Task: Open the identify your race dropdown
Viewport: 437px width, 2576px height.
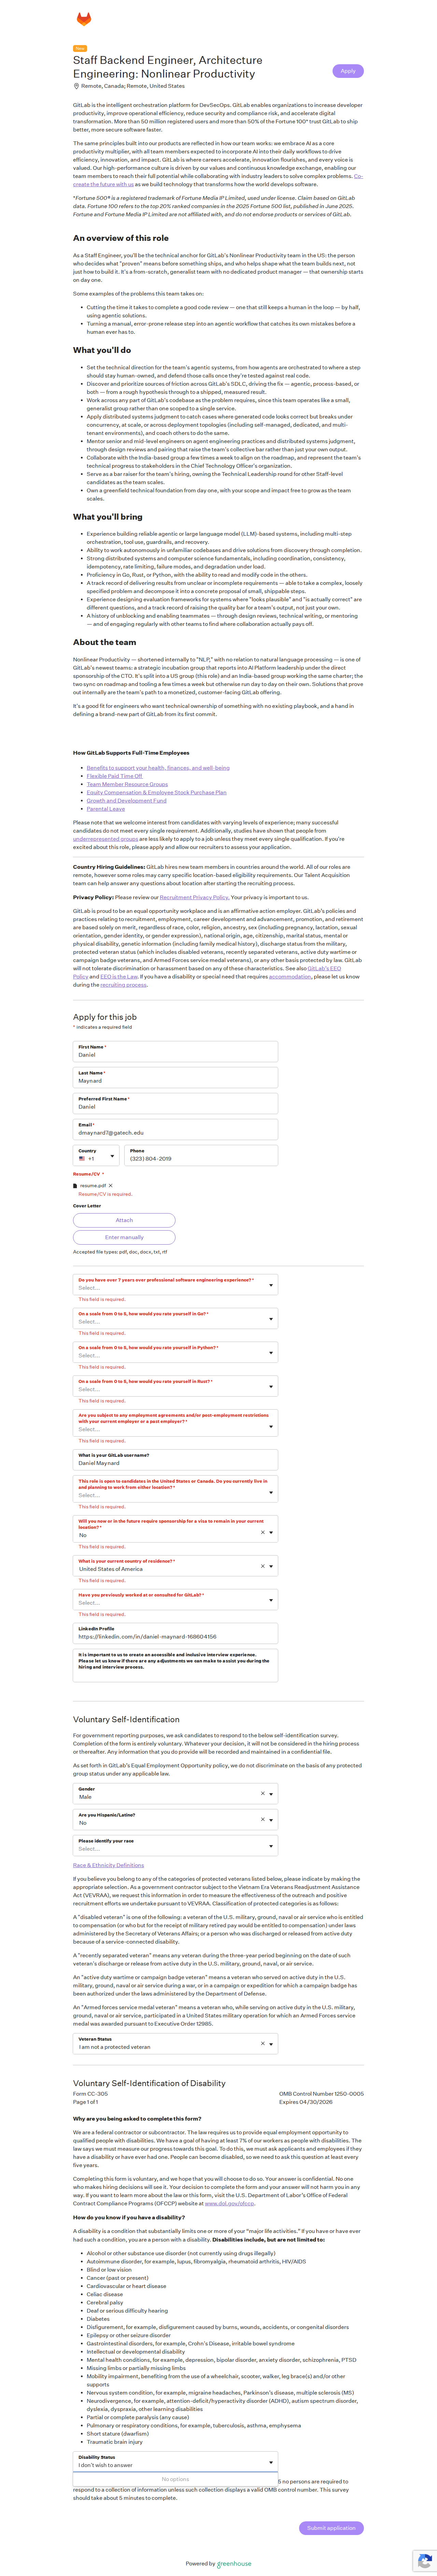Action: pyautogui.click(x=175, y=1846)
